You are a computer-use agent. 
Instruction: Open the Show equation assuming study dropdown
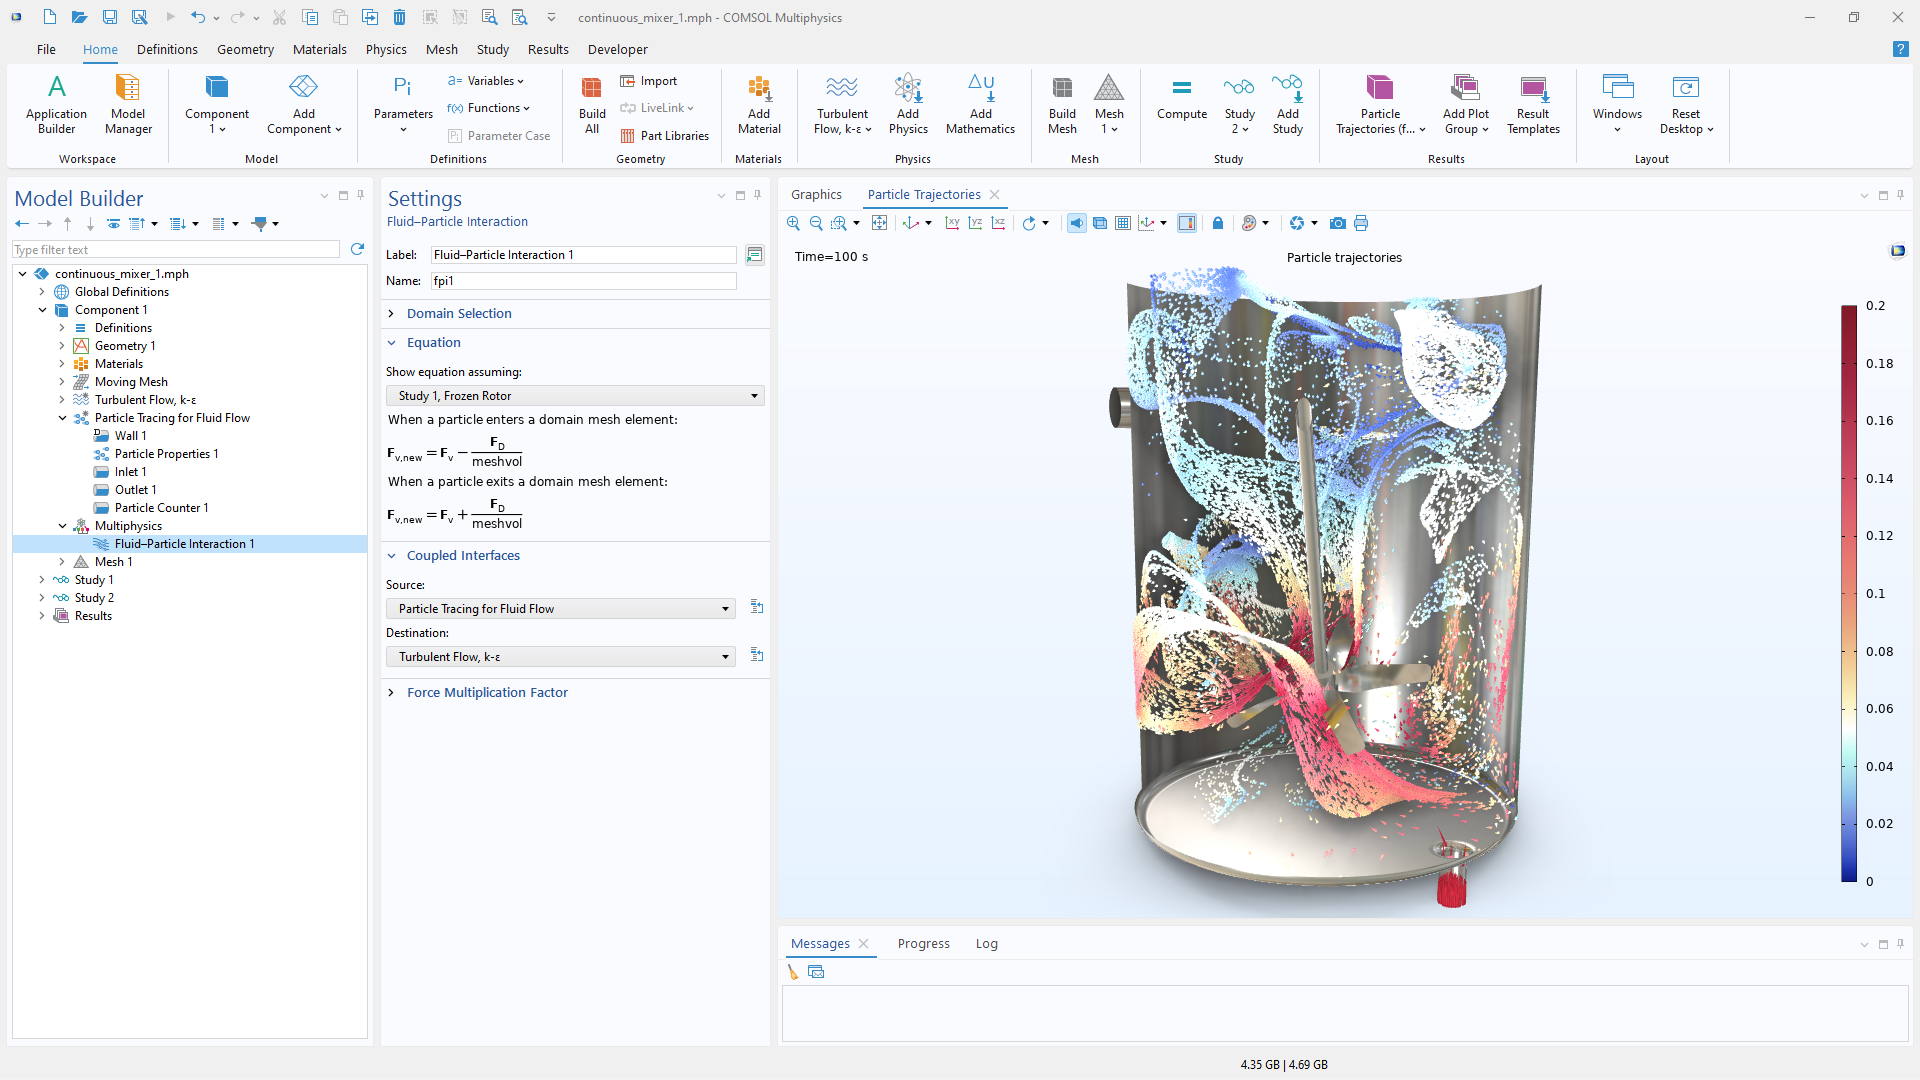[x=575, y=396]
